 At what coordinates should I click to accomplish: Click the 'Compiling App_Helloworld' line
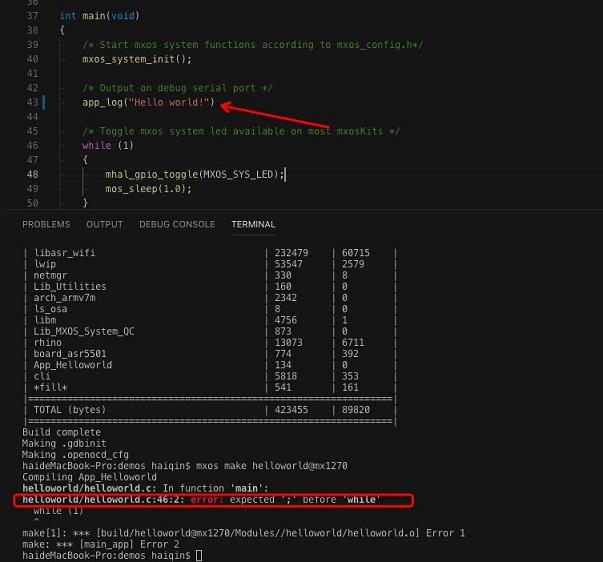pyautogui.click(x=89, y=477)
